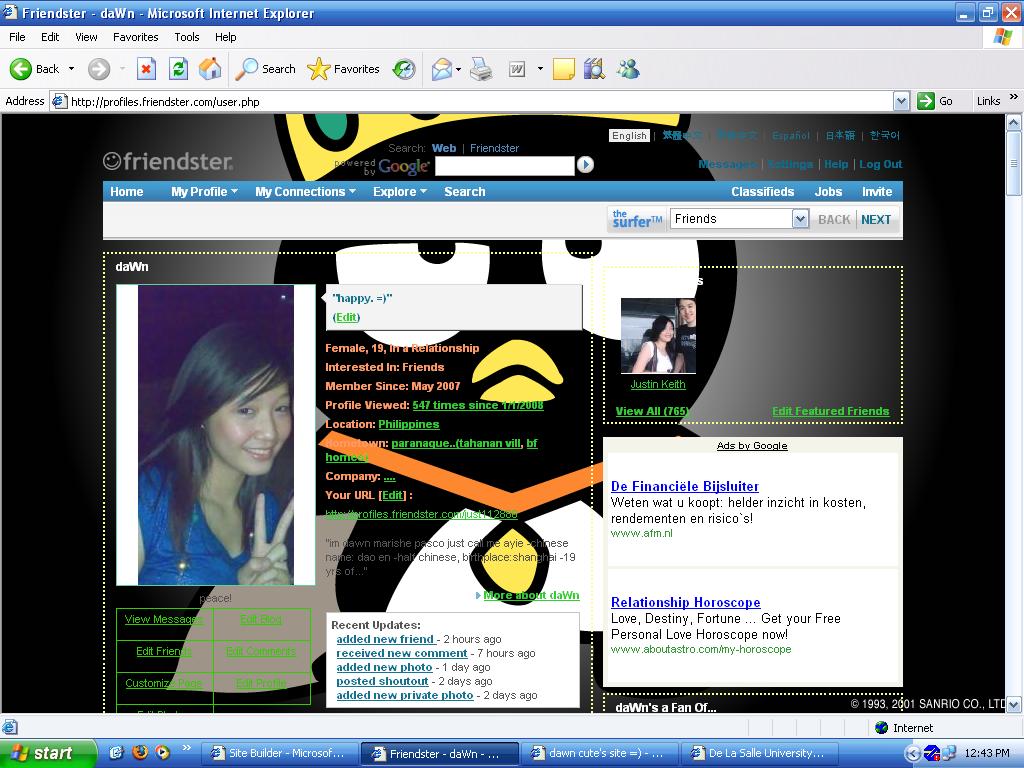This screenshot has height=768, width=1024.
Task: Open the Search pane magnifier icon
Action: 246,69
